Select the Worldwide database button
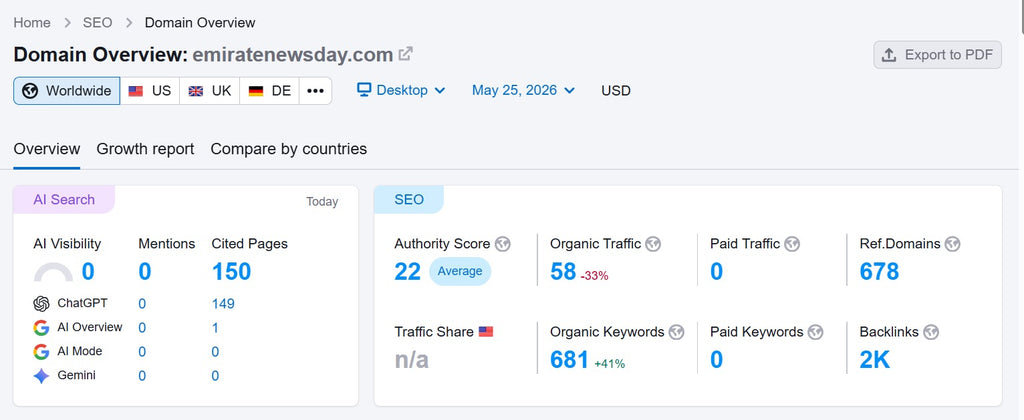The width and height of the screenshot is (1024, 420). pos(67,91)
